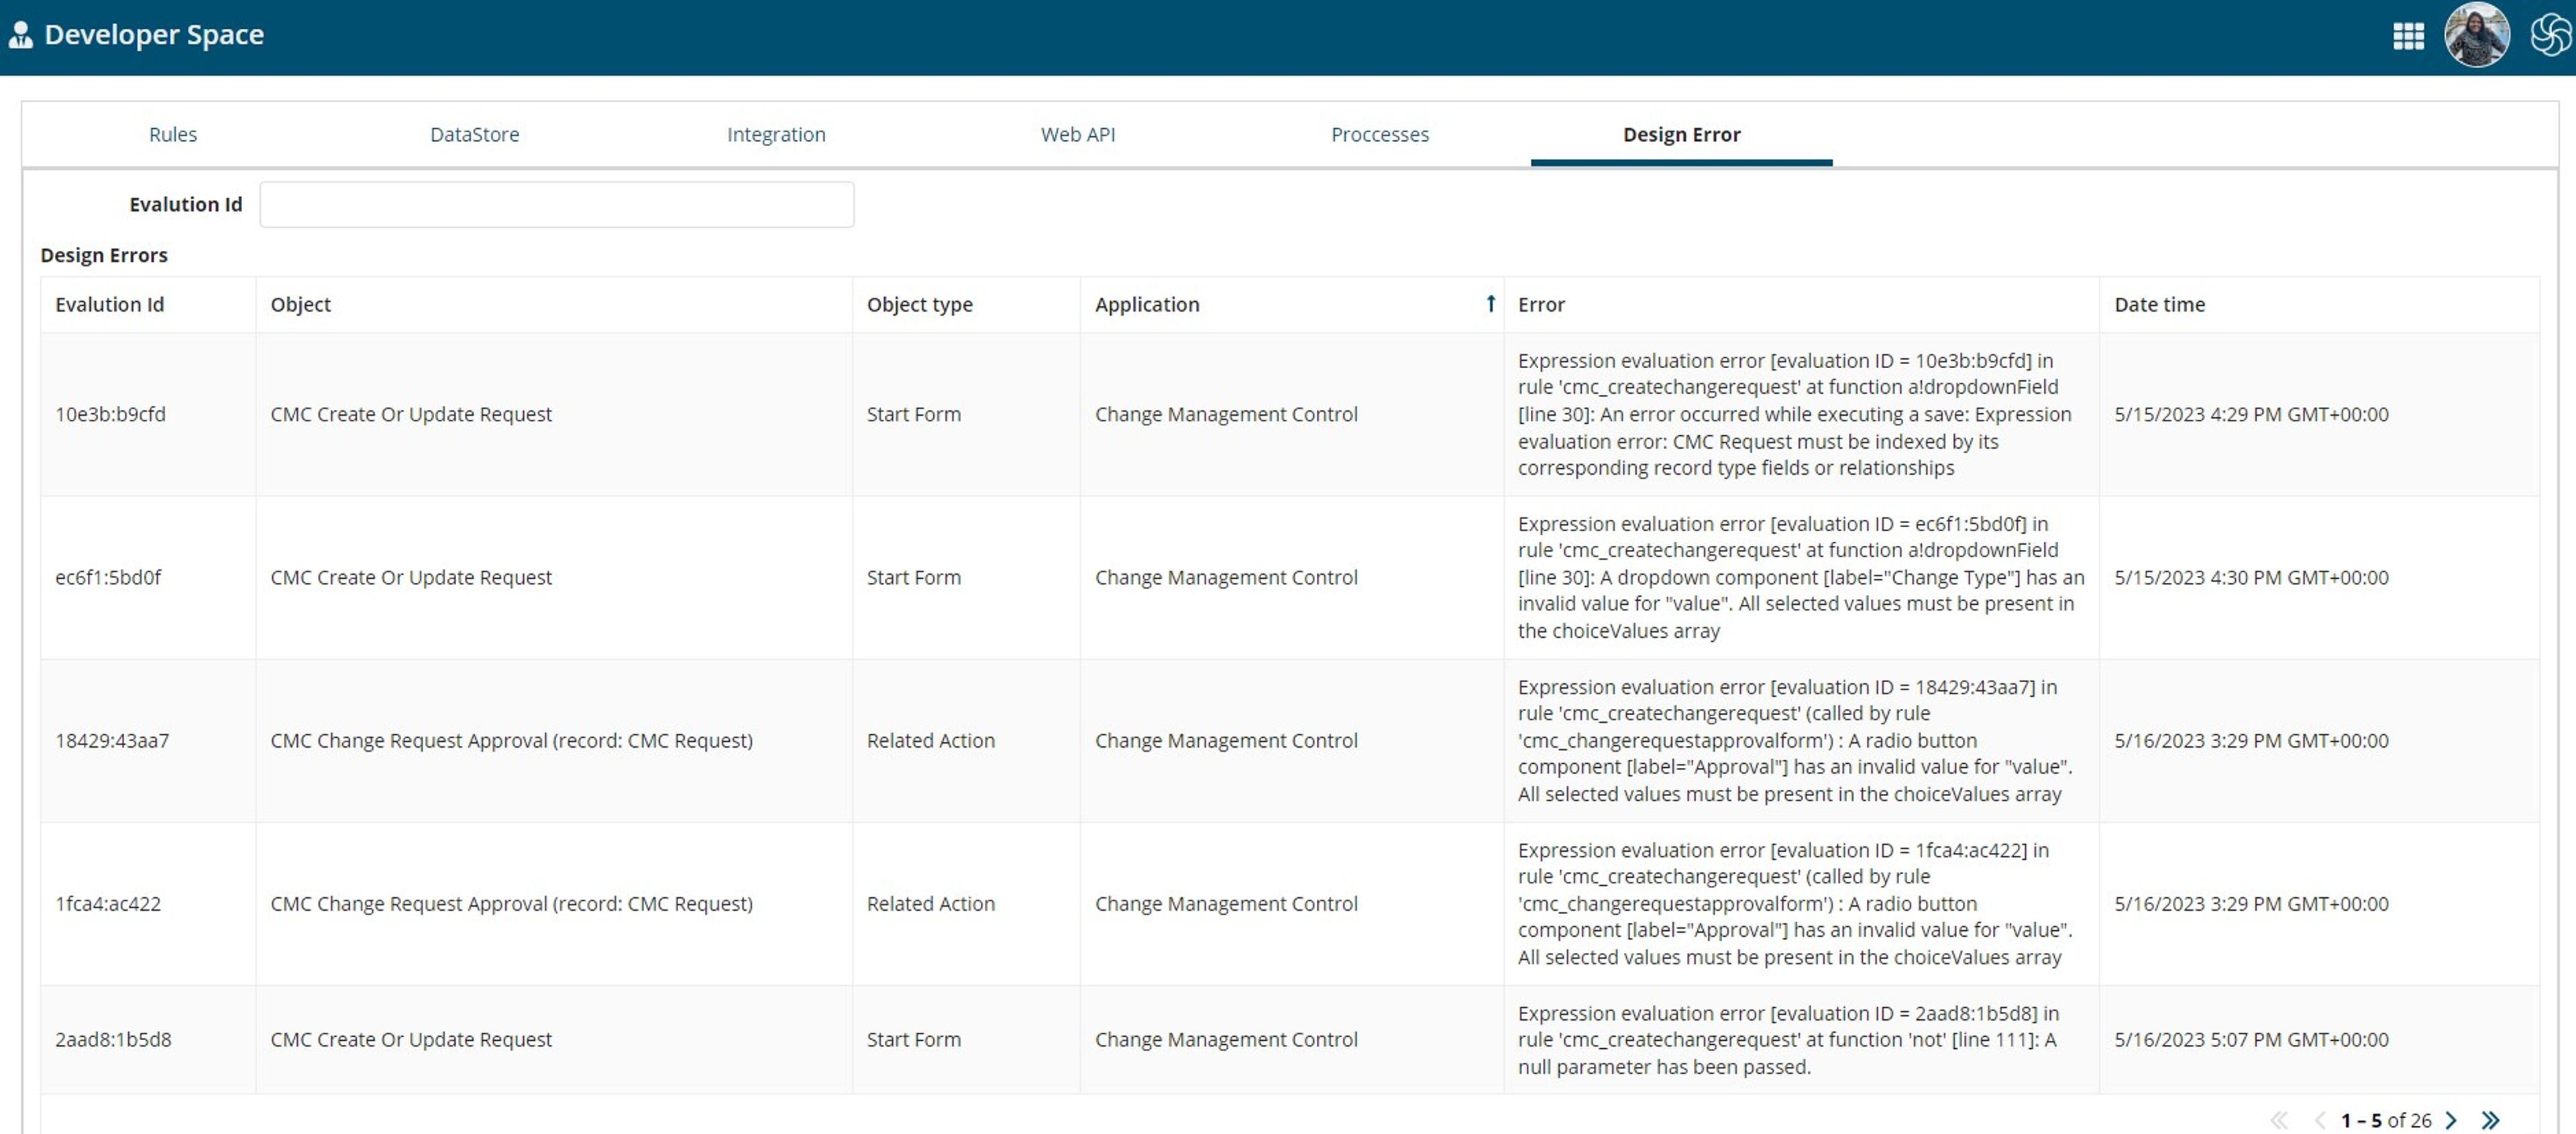Click Start Form in ec6f1:5bd0f row
This screenshot has width=2576, height=1134.
913,577
